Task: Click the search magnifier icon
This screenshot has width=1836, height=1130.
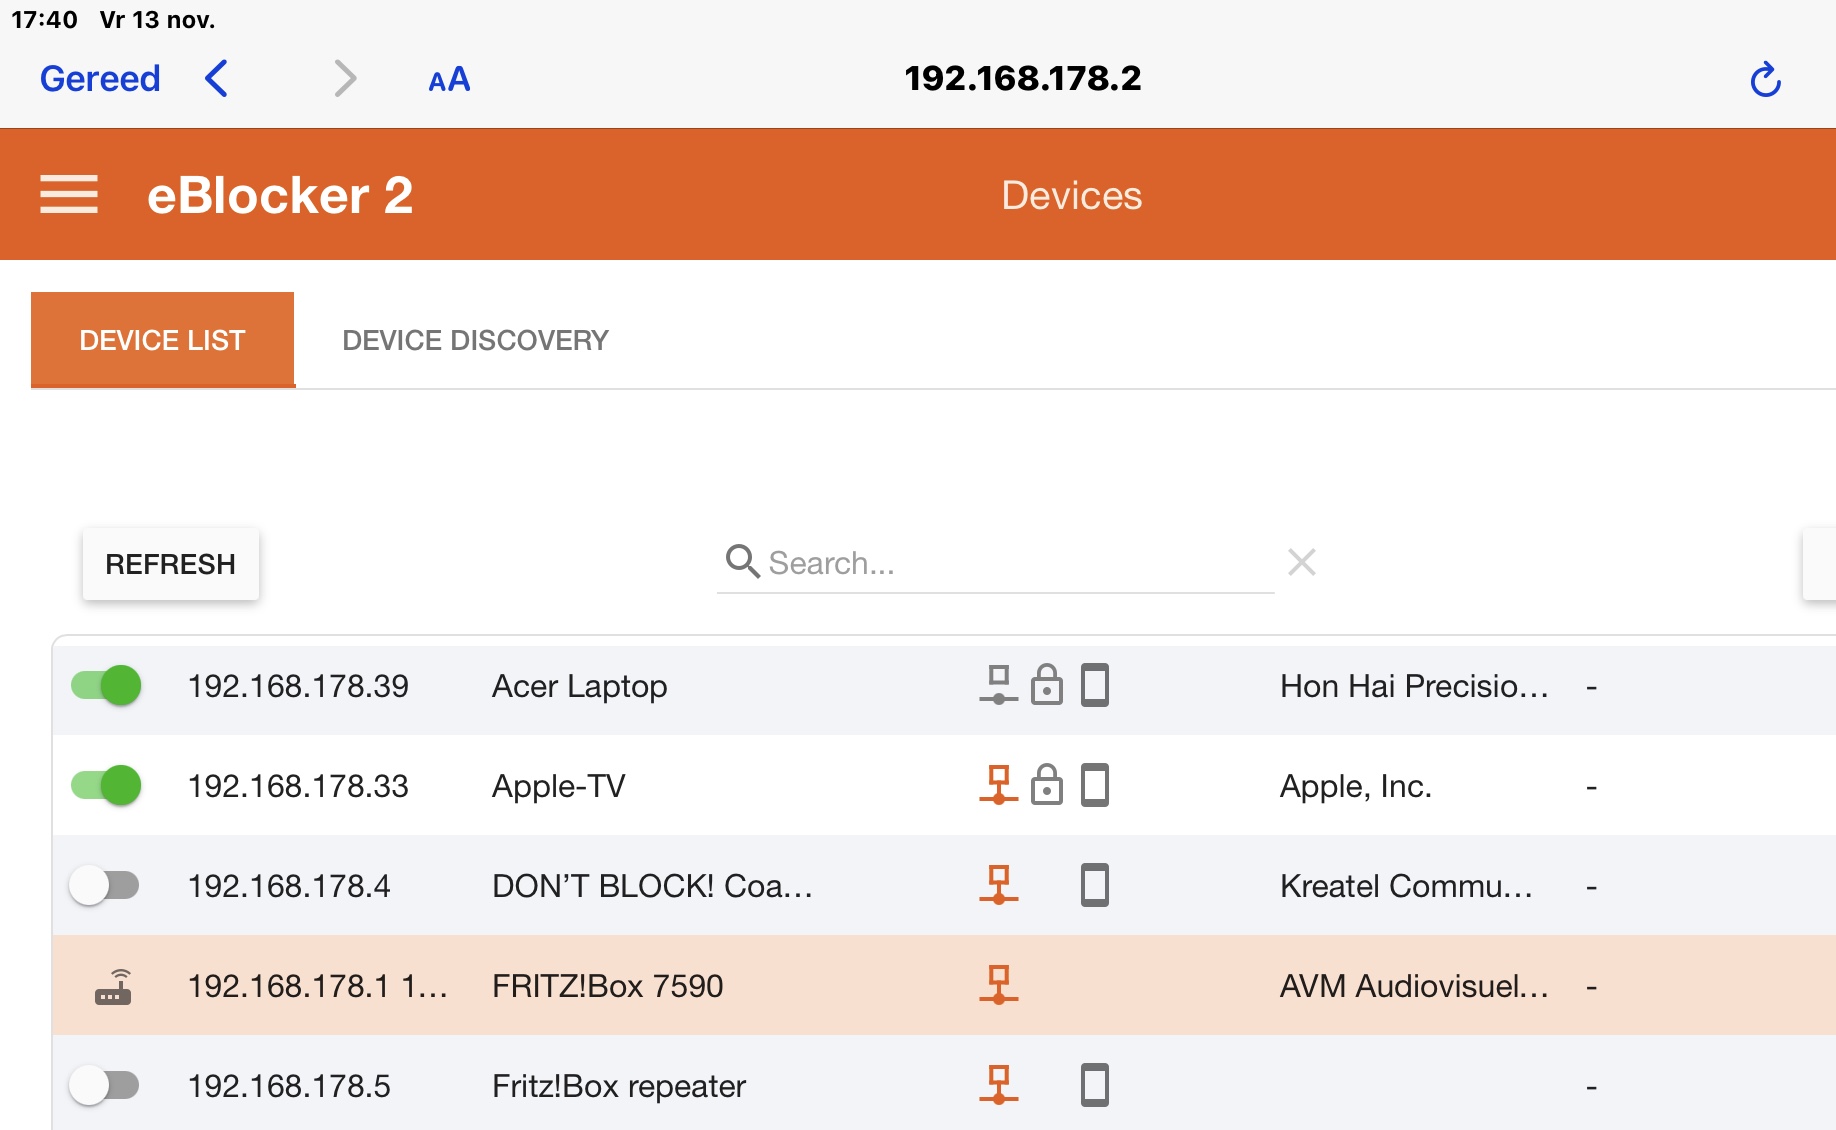Action: coord(742,562)
